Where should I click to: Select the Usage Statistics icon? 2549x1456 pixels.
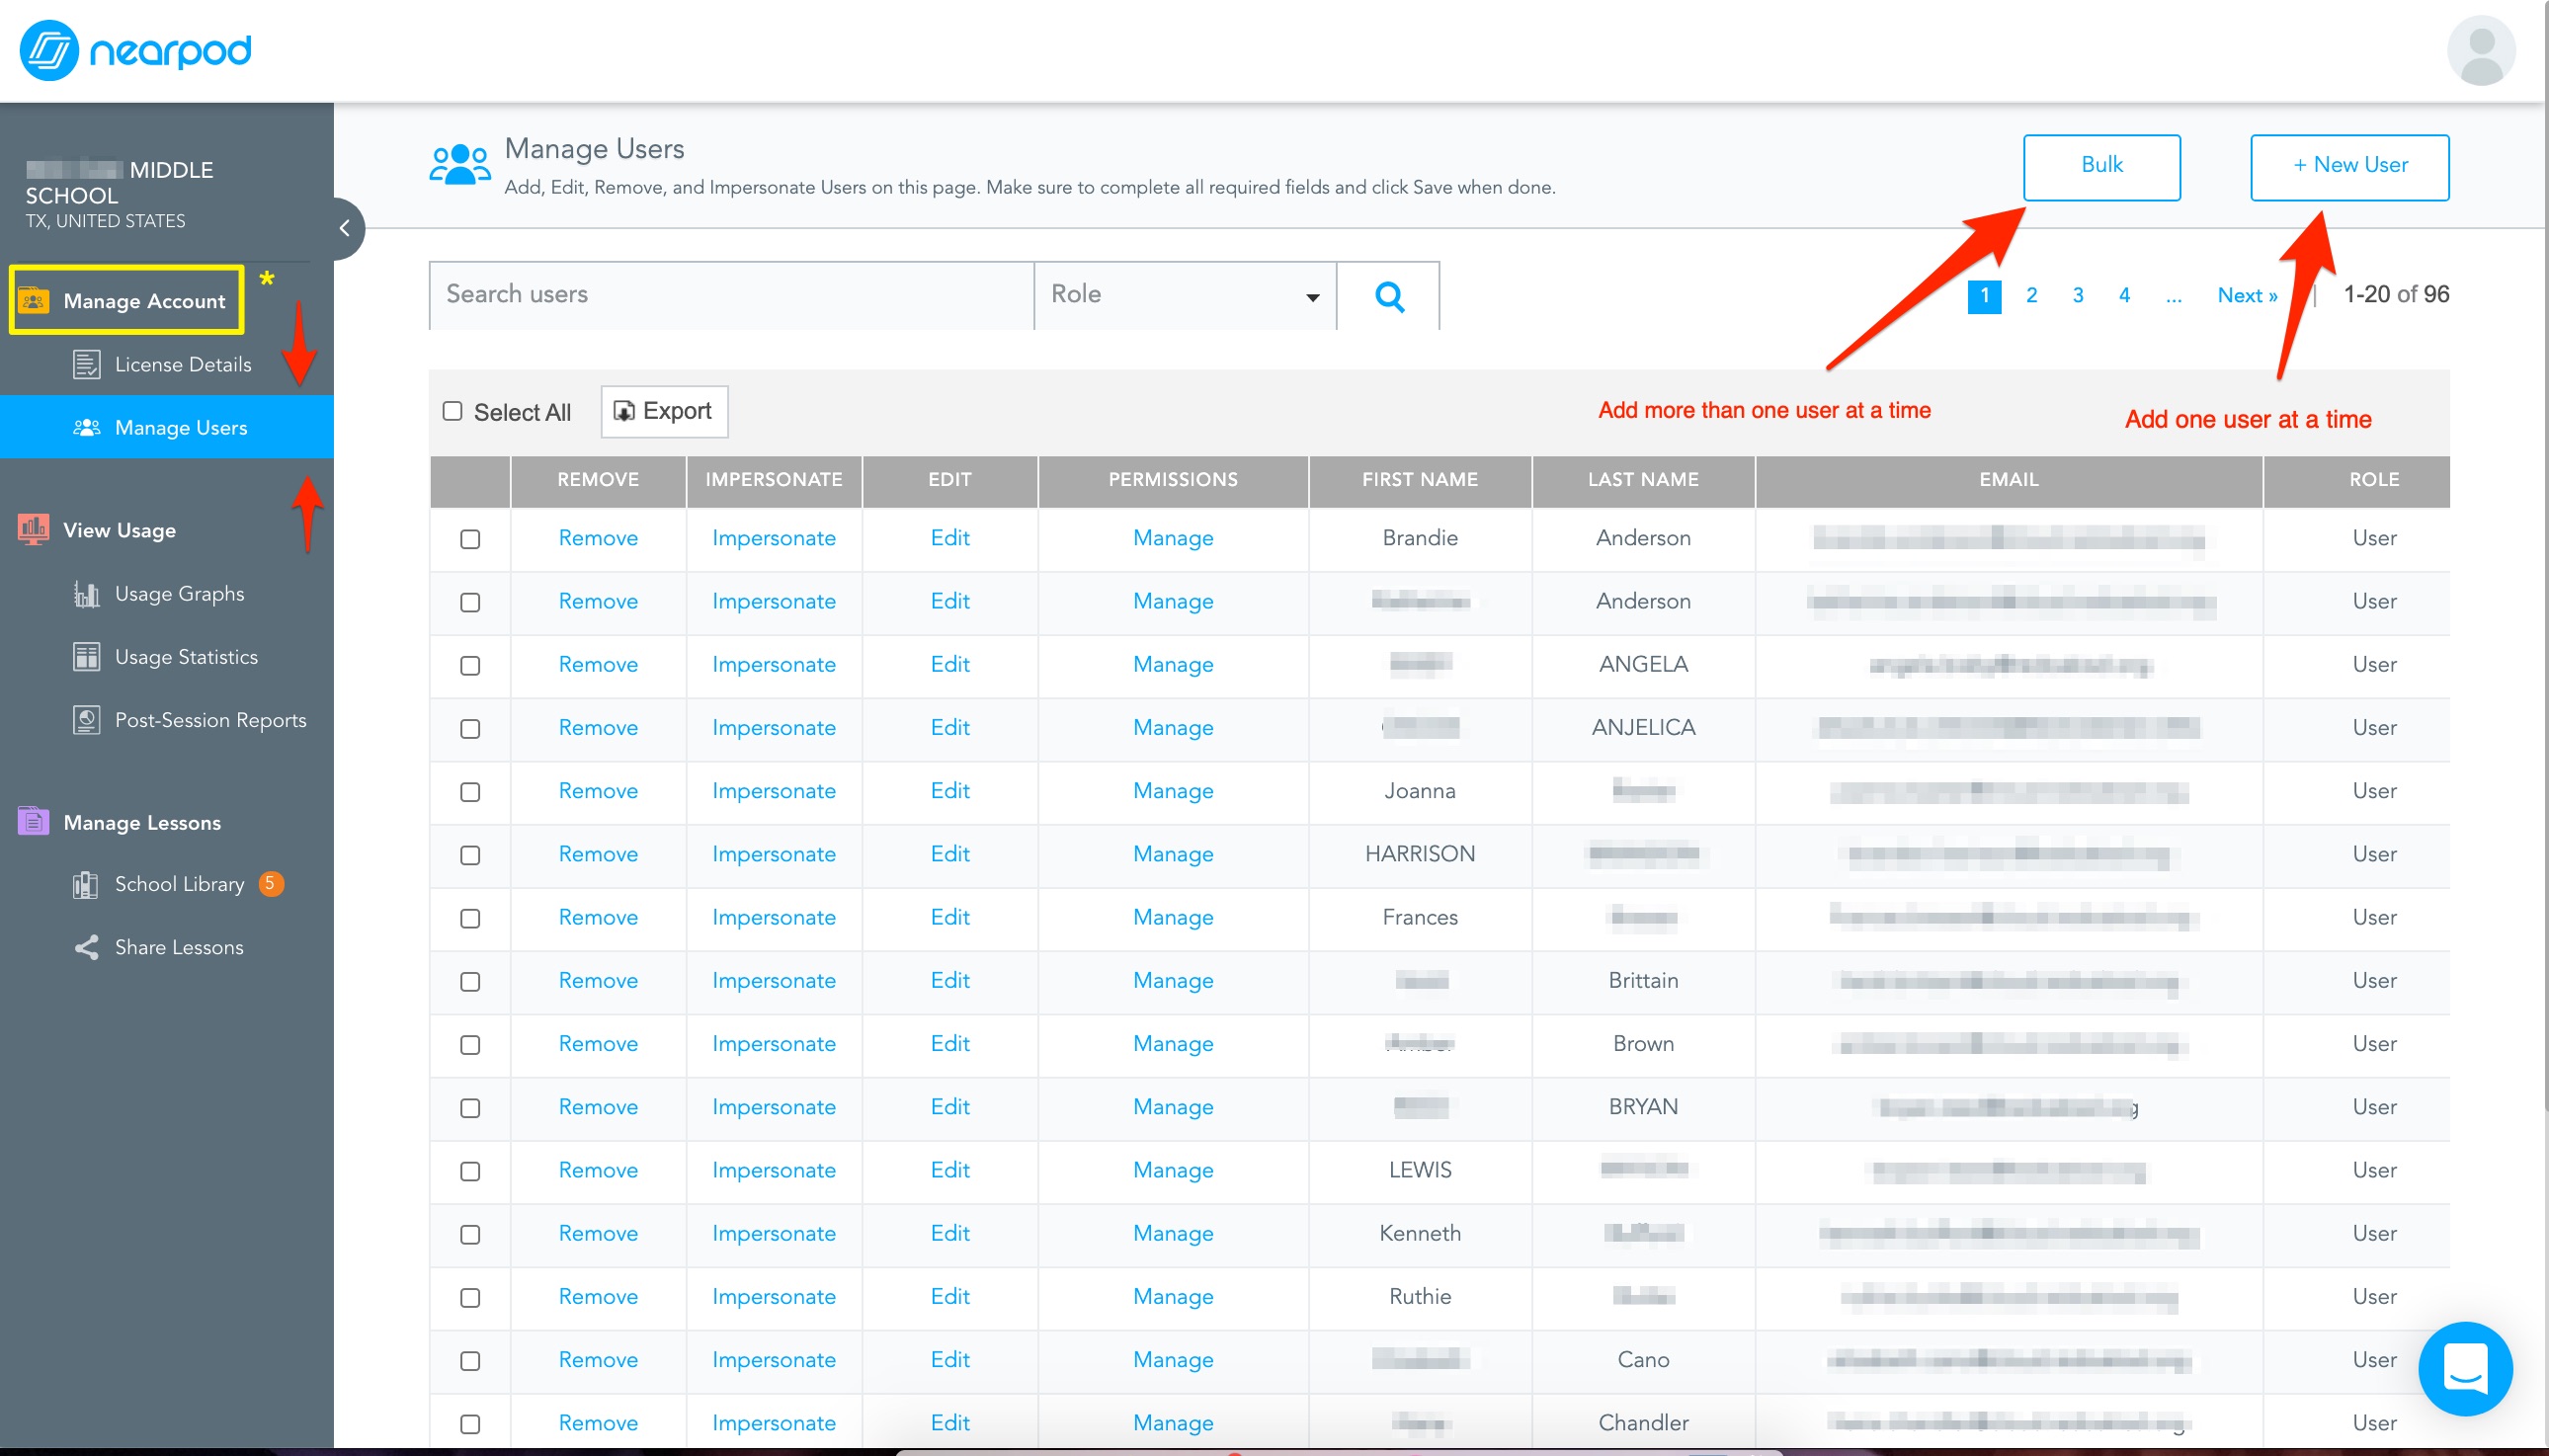(x=86, y=656)
